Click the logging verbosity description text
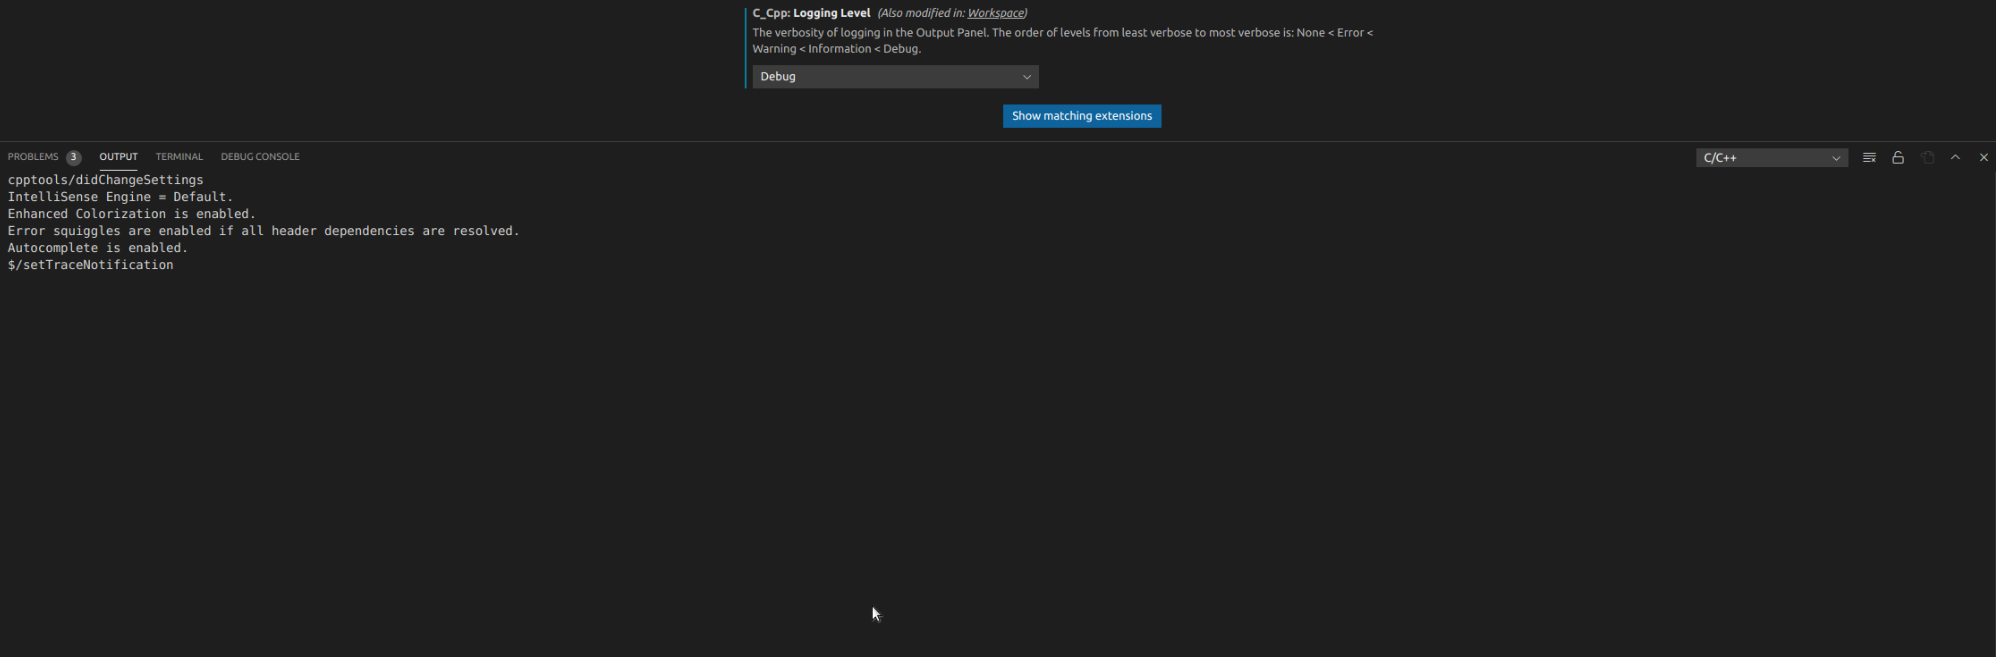The image size is (1996, 657). coord(1062,41)
